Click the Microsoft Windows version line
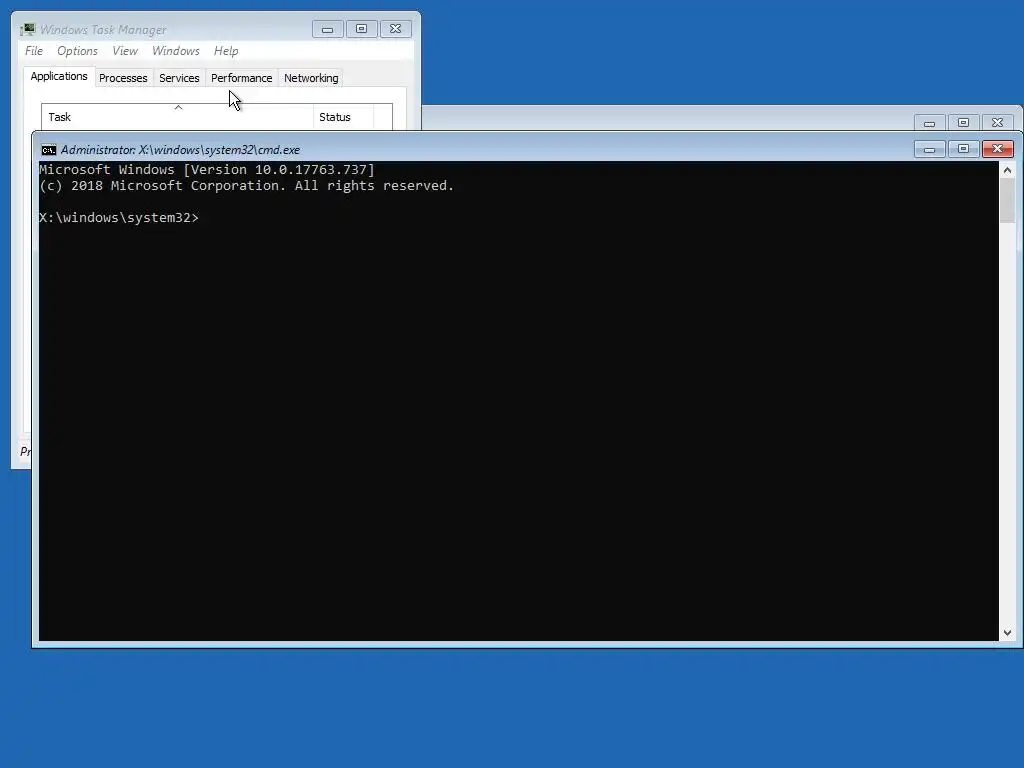 207,170
